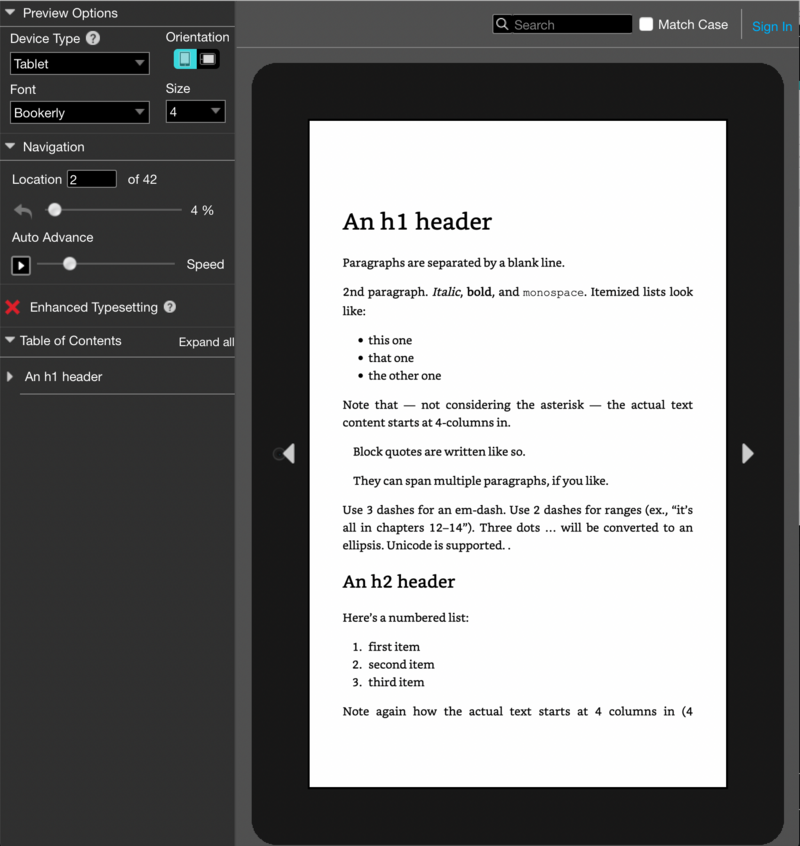Open Device Type help icon

pyautogui.click(x=93, y=38)
